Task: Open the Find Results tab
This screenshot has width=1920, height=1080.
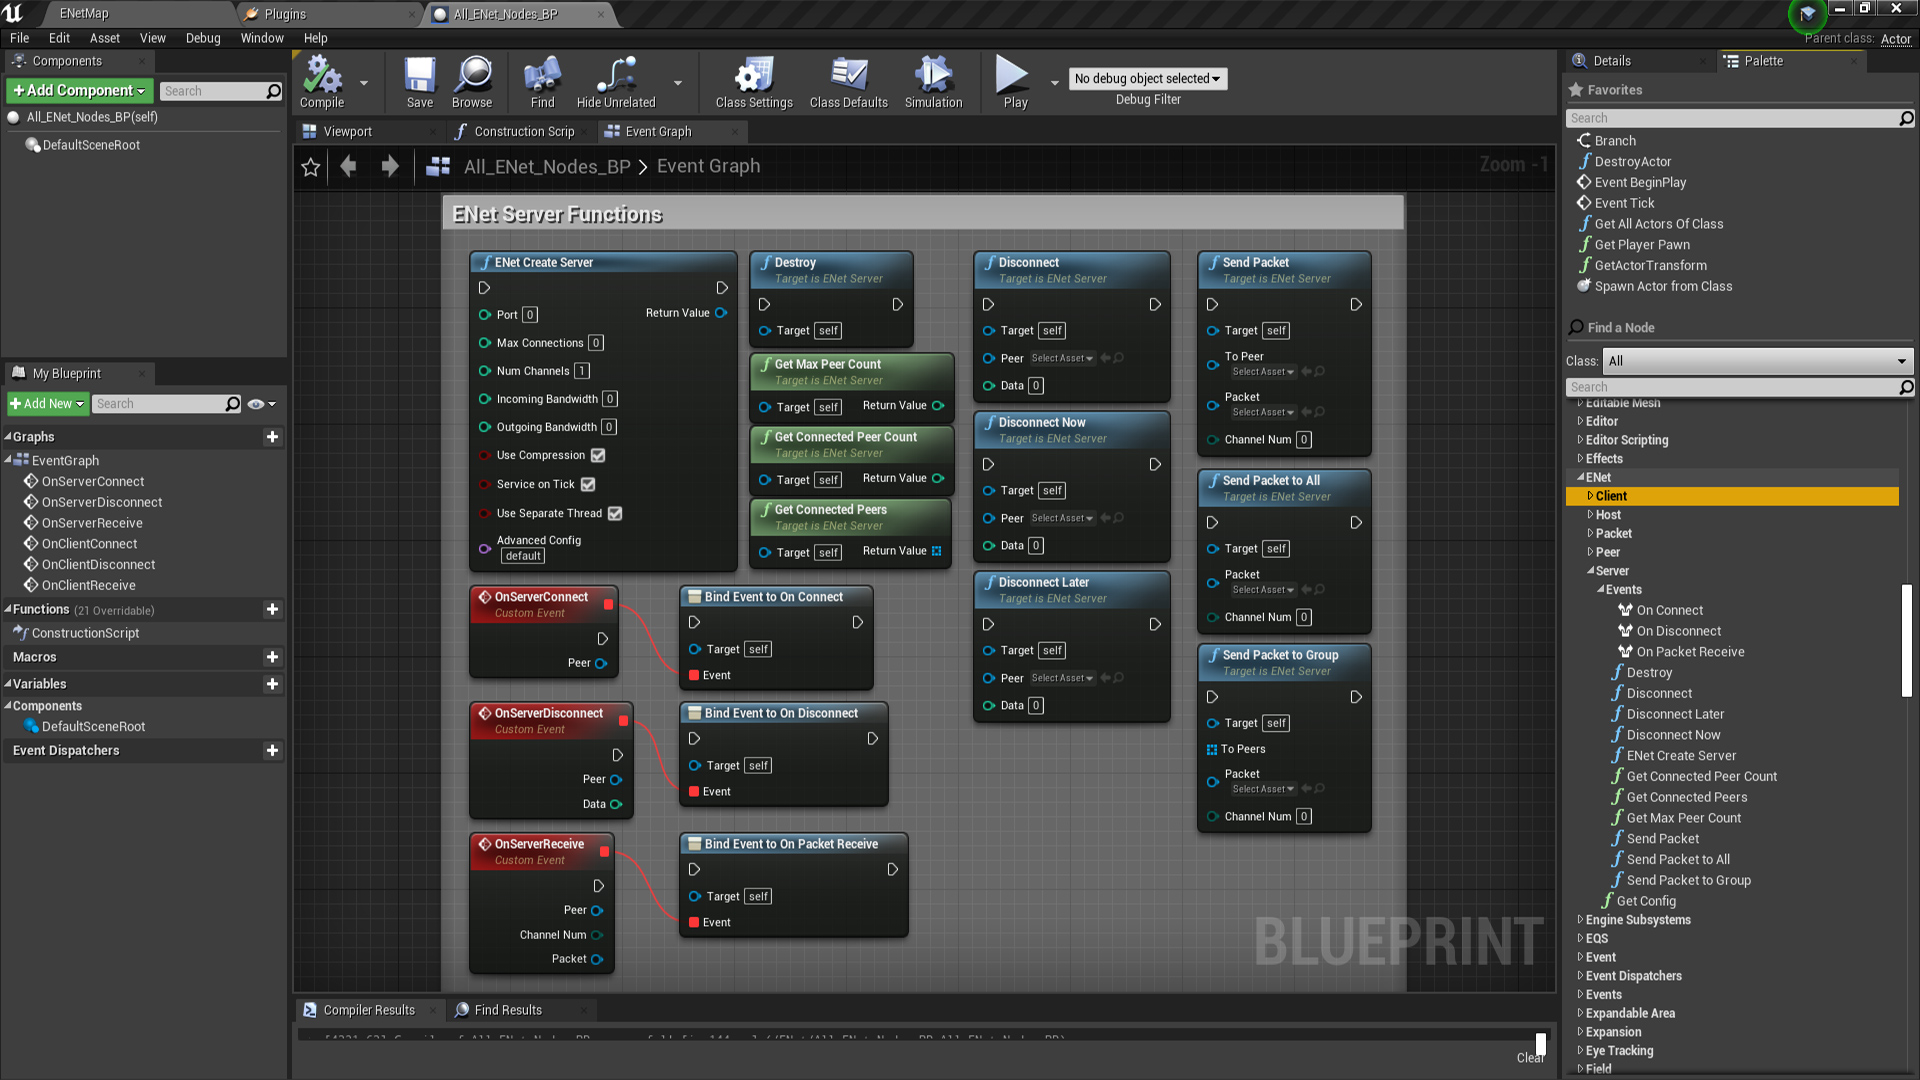Action: [x=508, y=1010]
